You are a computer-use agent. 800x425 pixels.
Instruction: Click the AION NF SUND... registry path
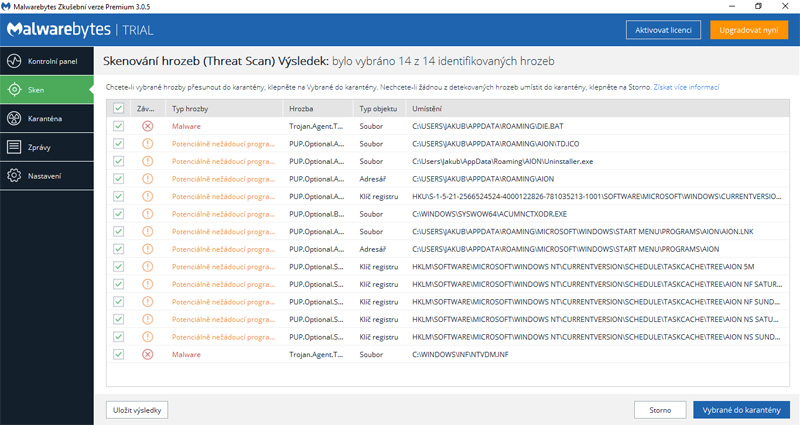tap(596, 302)
